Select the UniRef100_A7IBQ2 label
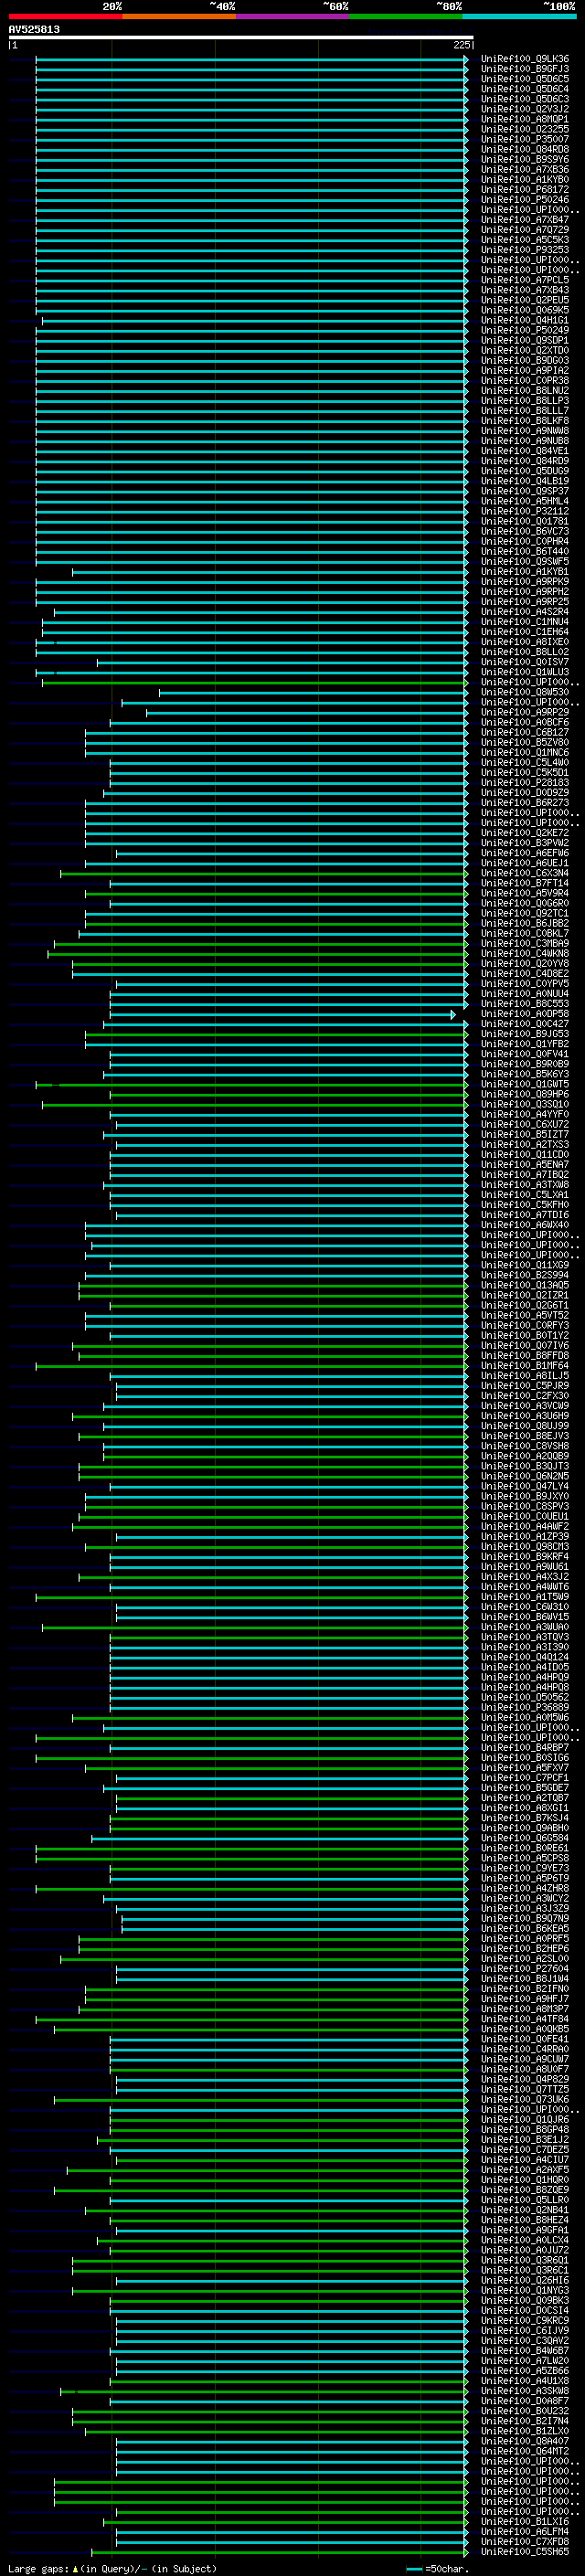585x2576 pixels. [525, 1174]
